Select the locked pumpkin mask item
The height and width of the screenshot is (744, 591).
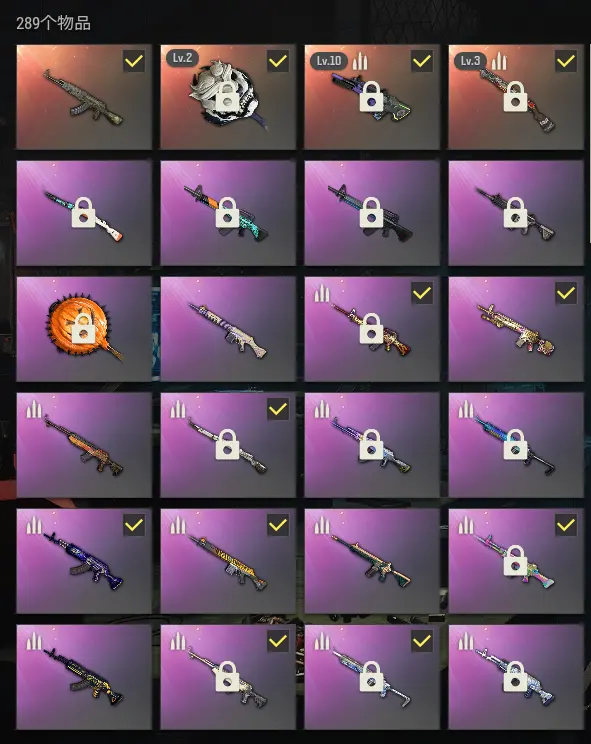(x=84, y=329)
